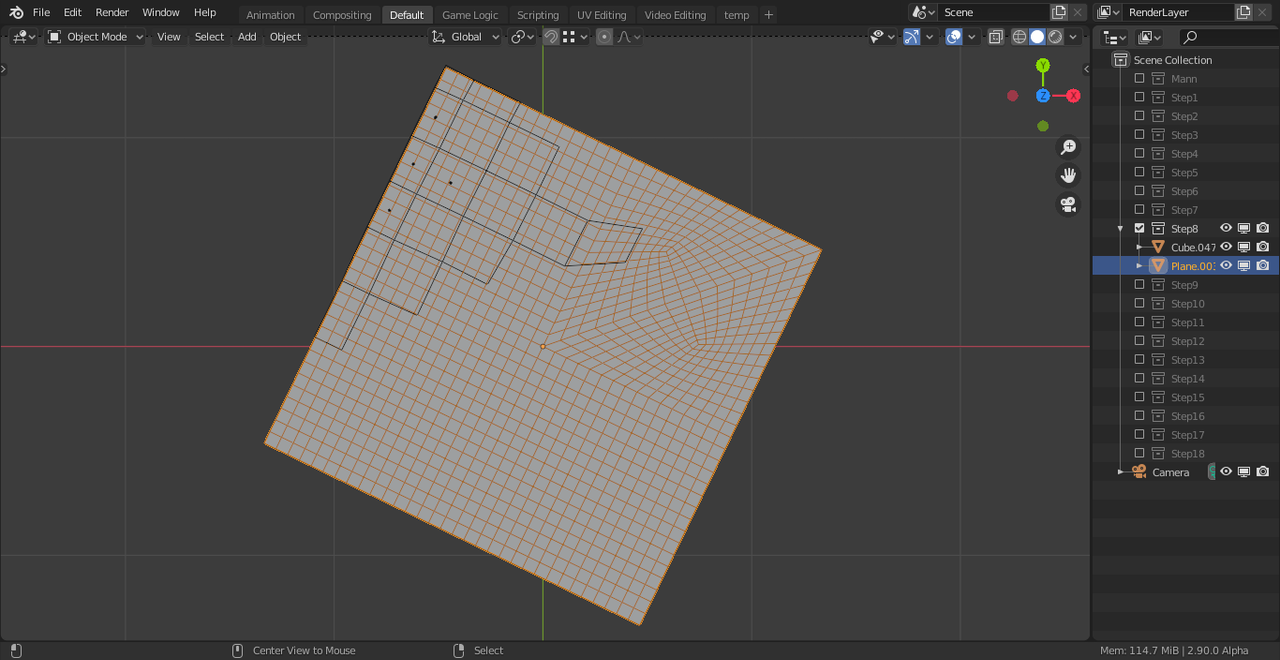Open the viewport View menu
Image resolution: width=1280 pixels, height=660 pixels.
[x=169, y=37]
